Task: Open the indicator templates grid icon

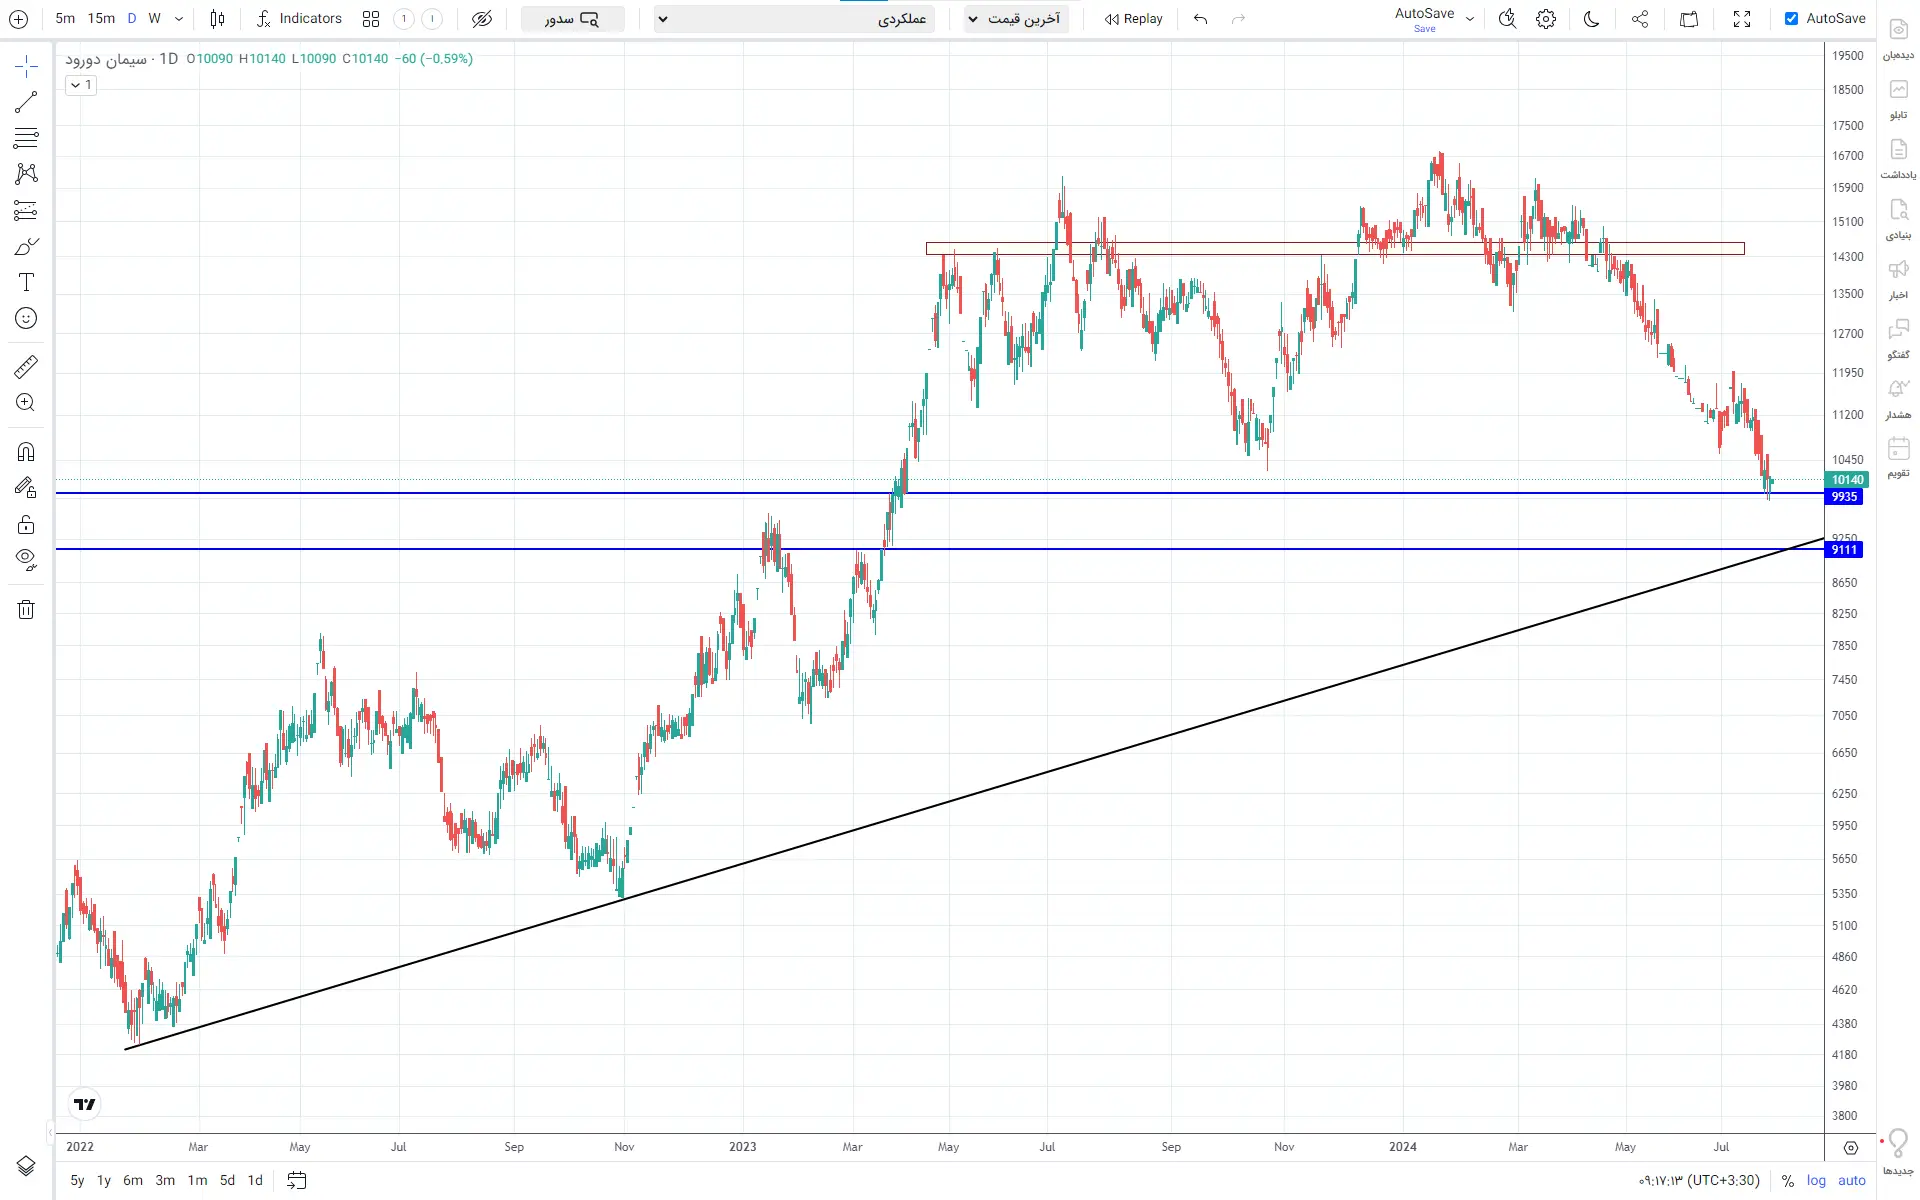Action: [371, 19]
